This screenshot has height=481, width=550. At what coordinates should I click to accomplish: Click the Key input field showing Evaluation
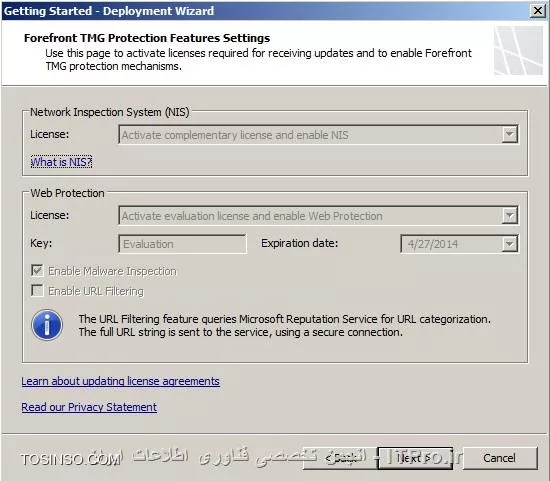click(182, 244)
